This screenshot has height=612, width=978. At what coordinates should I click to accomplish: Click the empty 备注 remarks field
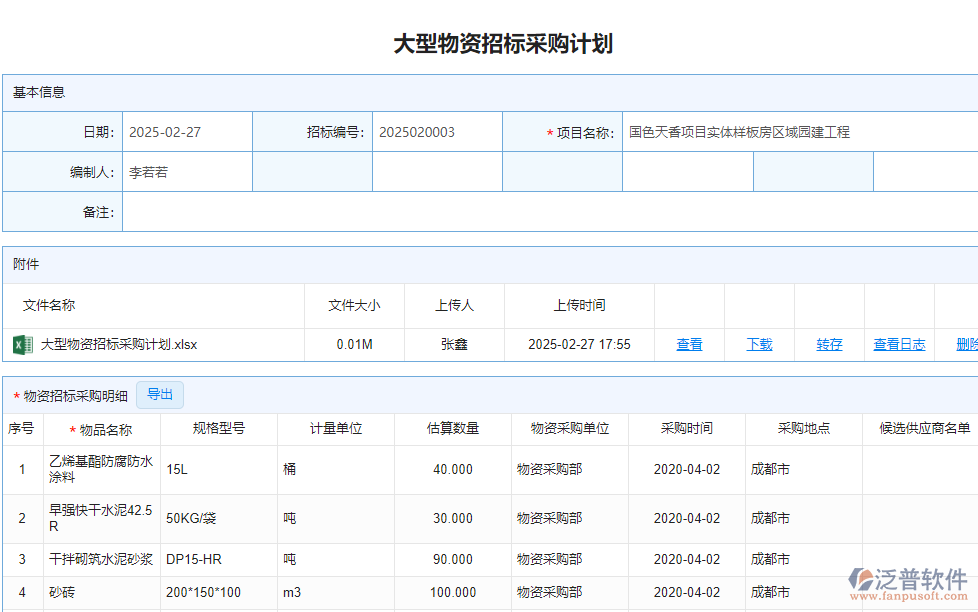[x=550, y=212]
